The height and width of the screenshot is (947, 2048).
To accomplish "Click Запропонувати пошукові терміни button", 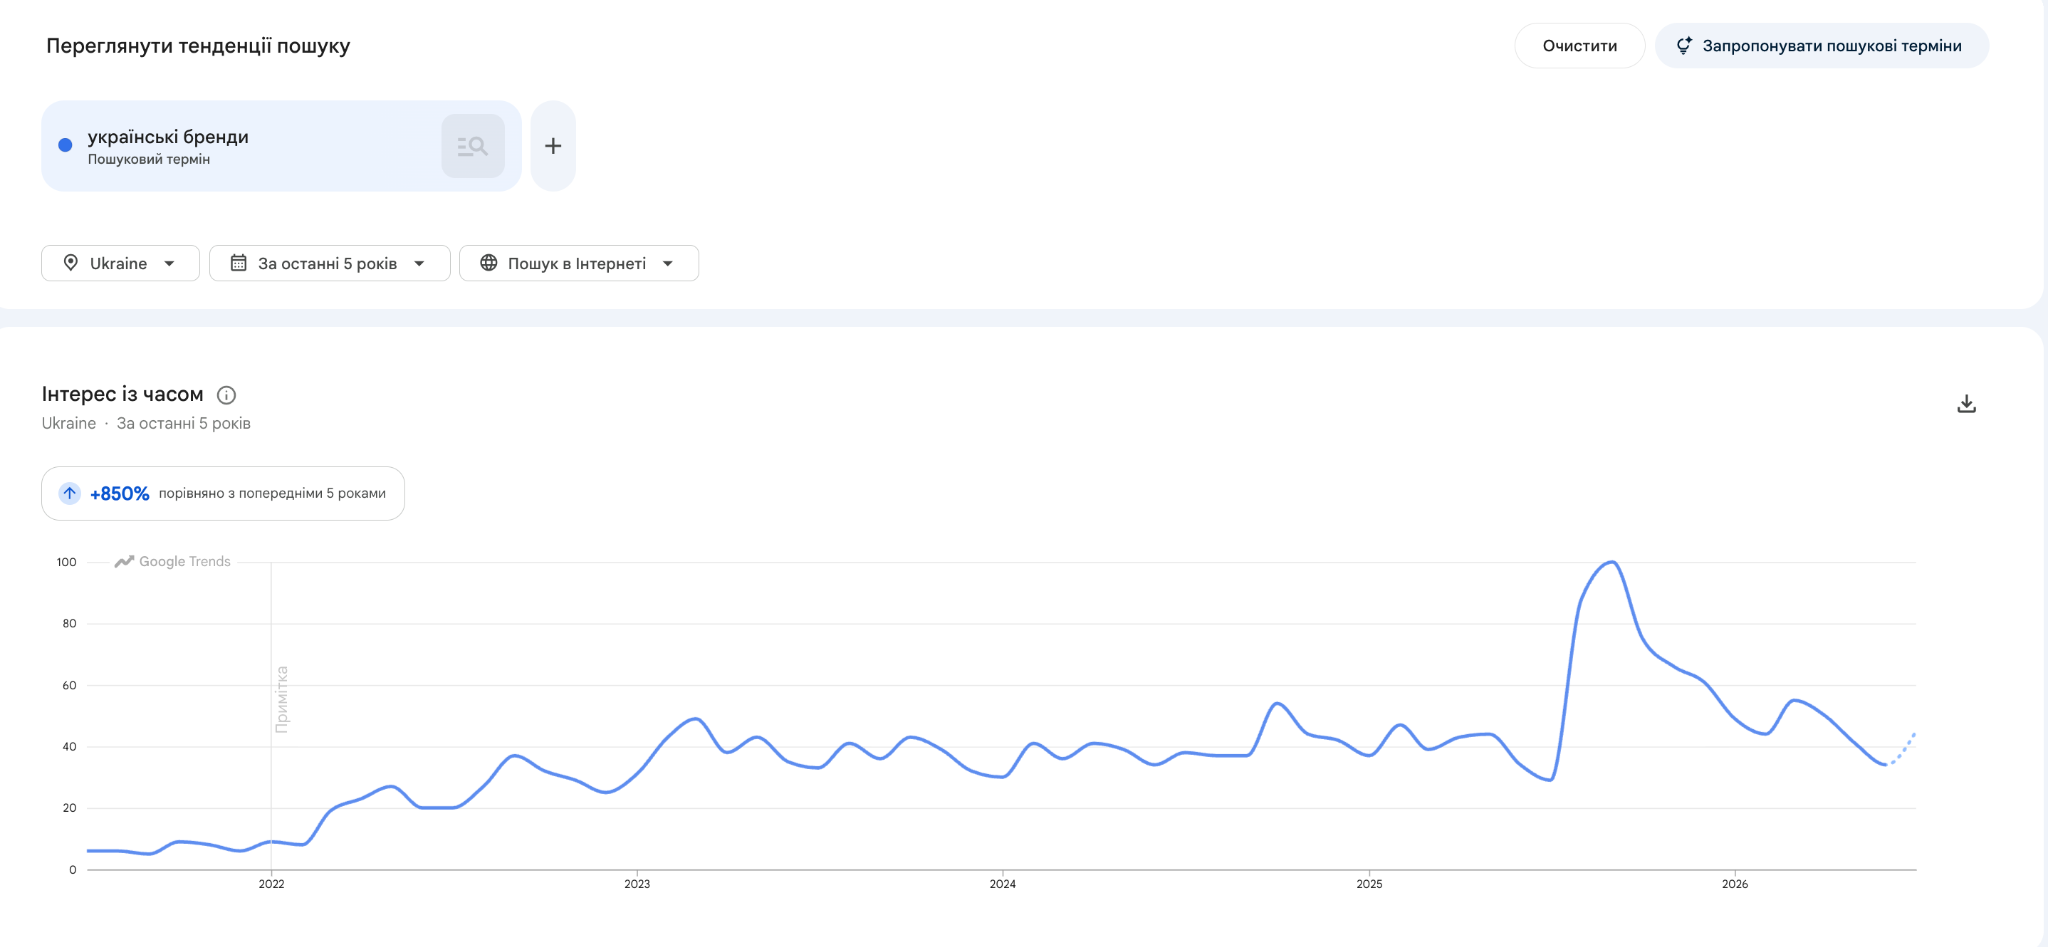I will pos(1822,46).
